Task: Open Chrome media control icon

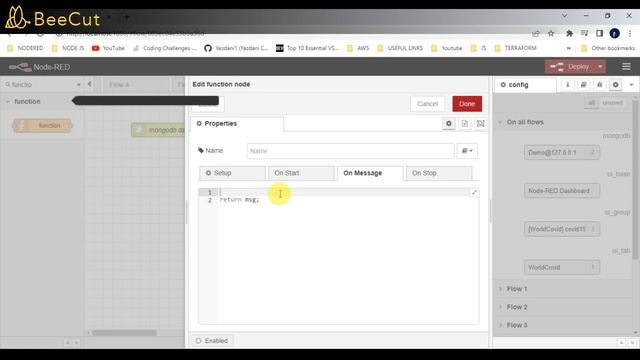Action: click(584, 33)
